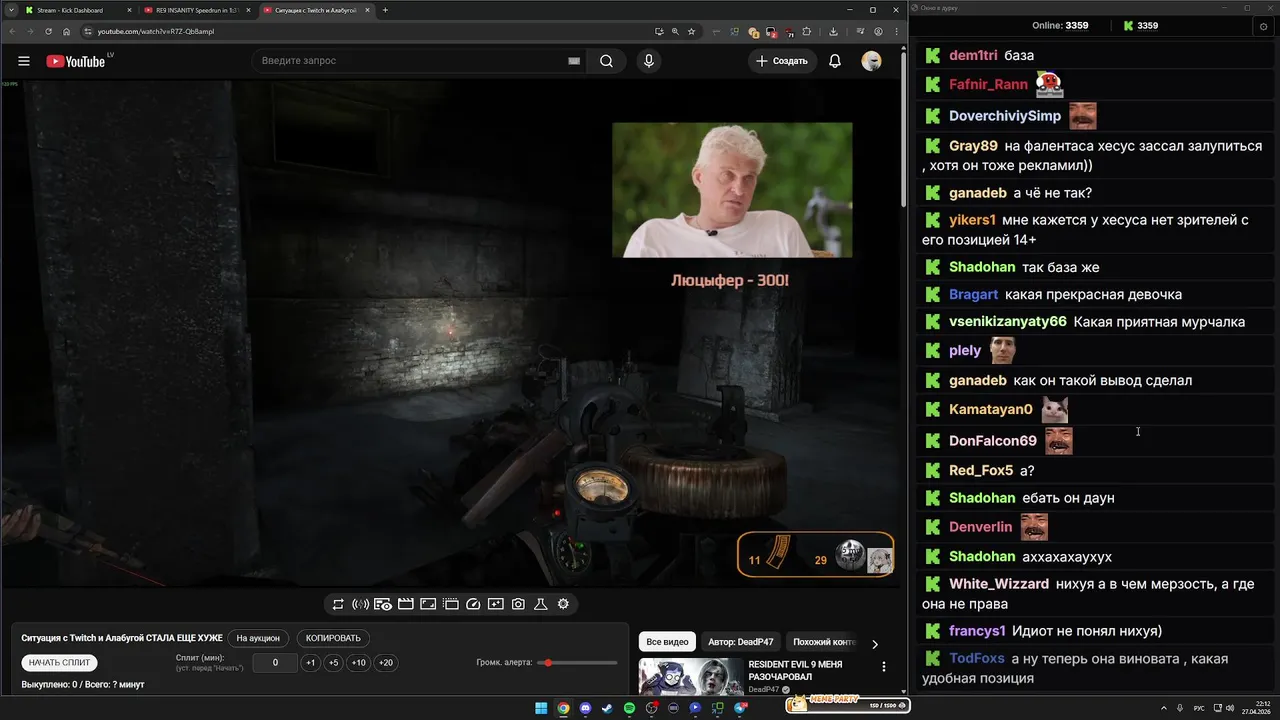Open a new browser tab

[x=385, y=10]
